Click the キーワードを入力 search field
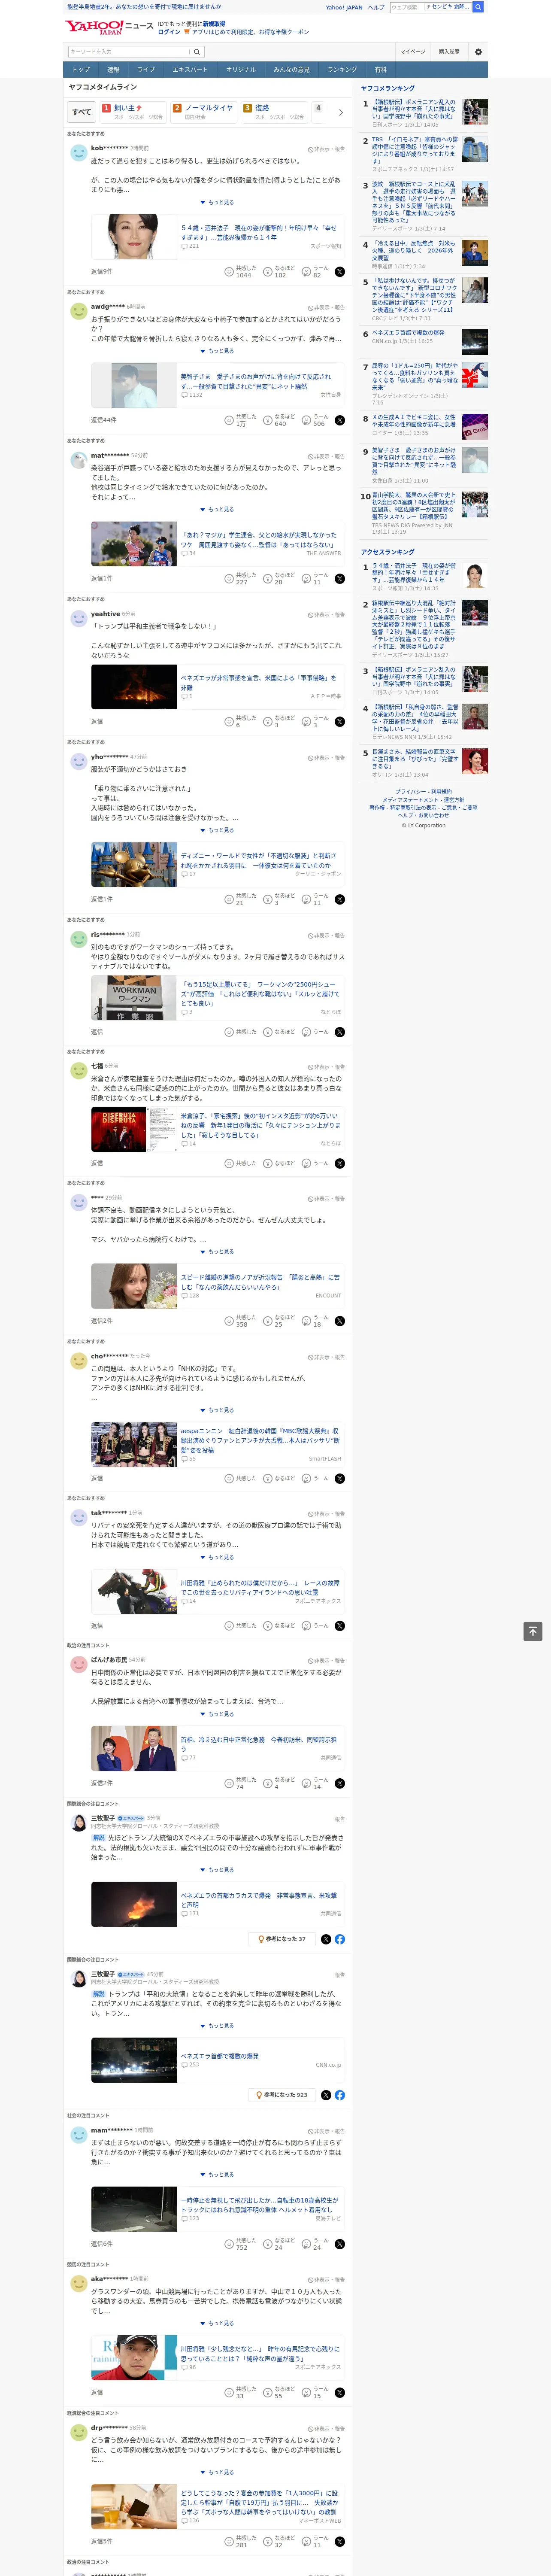This screenshot has height=2576, width=551. tap(129, 52)
